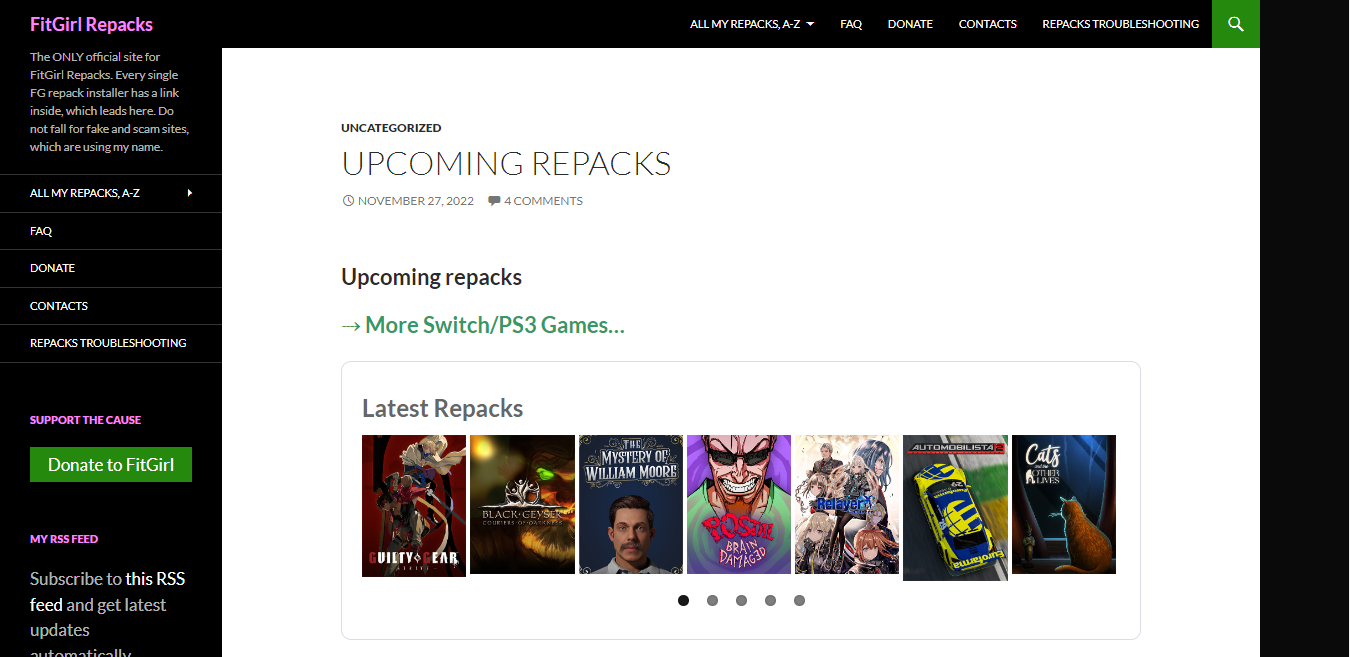
Task: Open Donate in the top navigation
Action: 910,24
